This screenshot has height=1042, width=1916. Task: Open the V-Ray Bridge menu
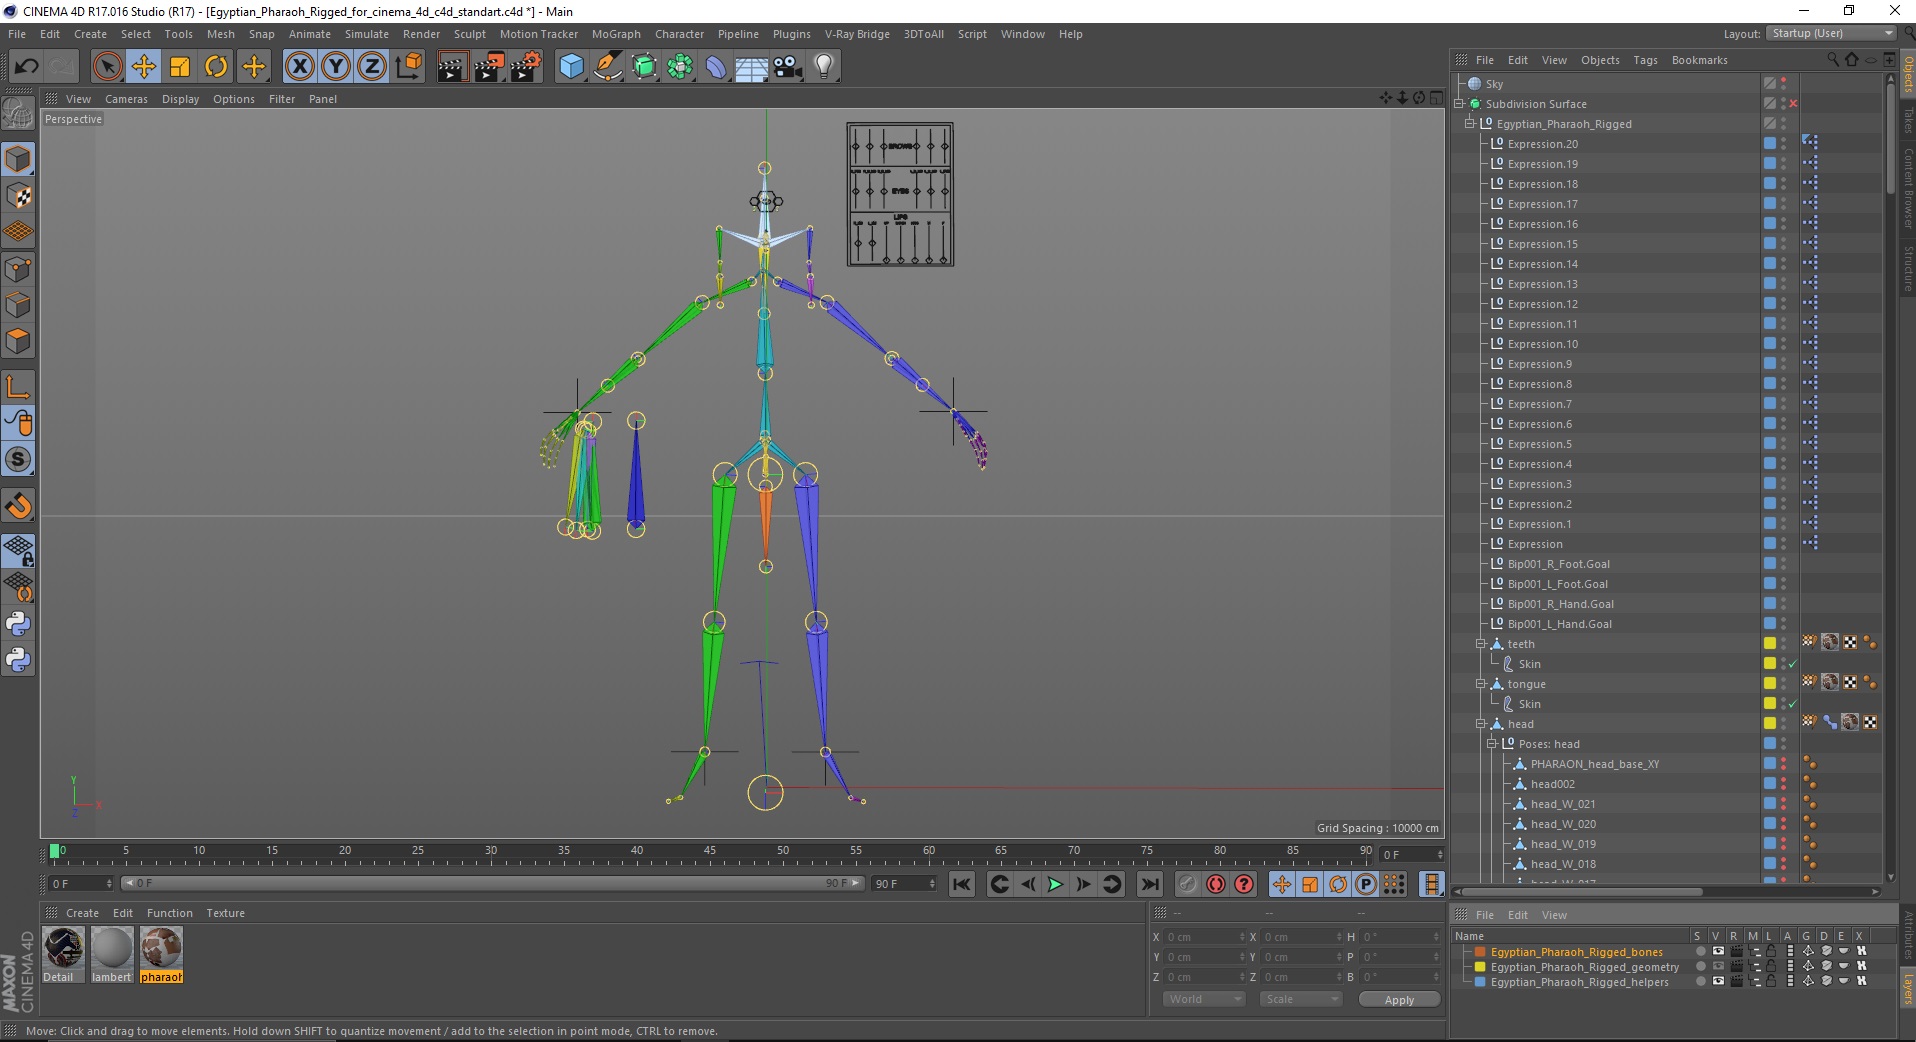pos(857,34)
